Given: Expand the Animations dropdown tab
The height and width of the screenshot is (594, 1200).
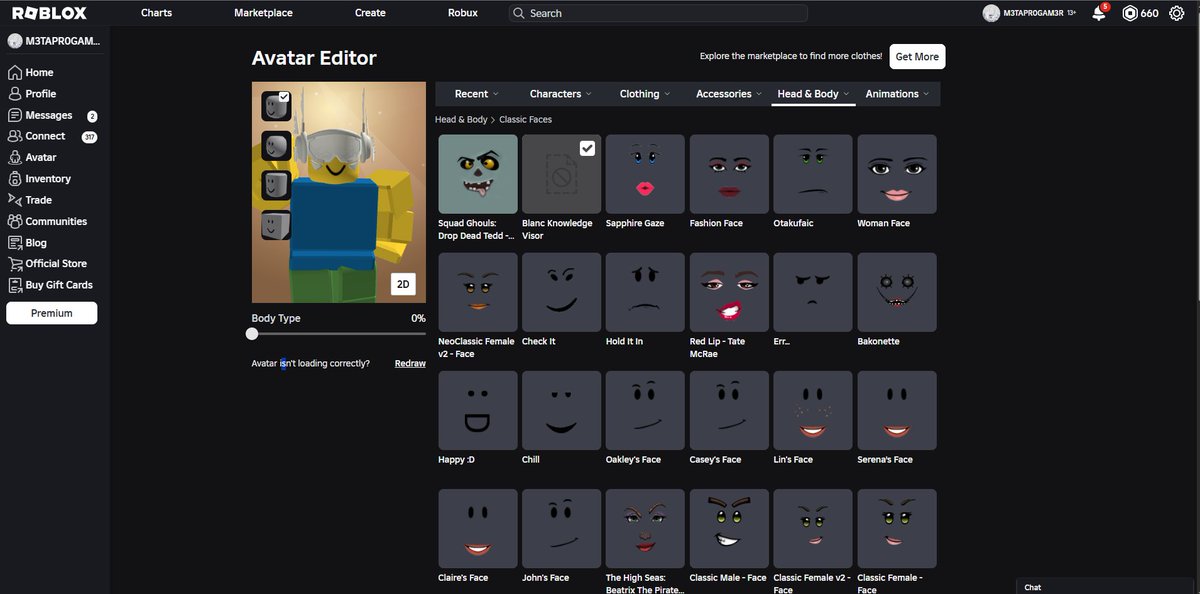Looking at the screenshot, I should click(897, 94).
